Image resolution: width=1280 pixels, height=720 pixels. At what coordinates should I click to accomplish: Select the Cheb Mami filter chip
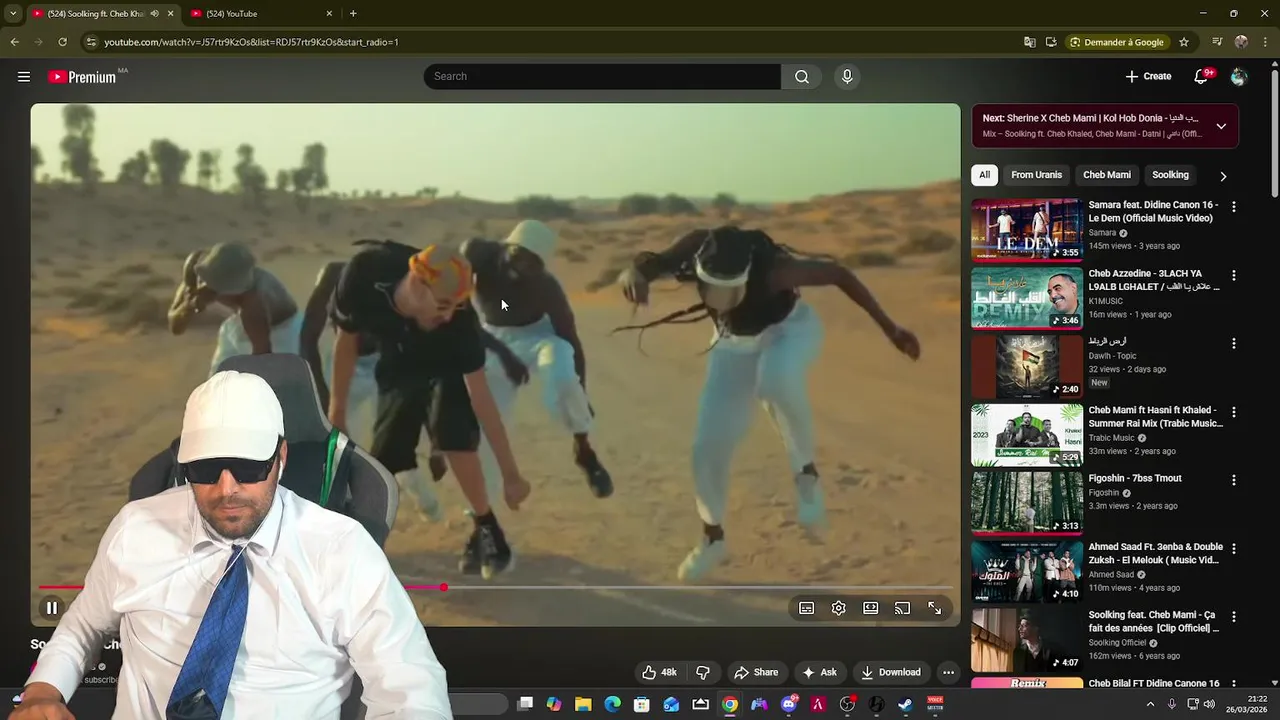pyautogui.click(x=1107, y=175)
